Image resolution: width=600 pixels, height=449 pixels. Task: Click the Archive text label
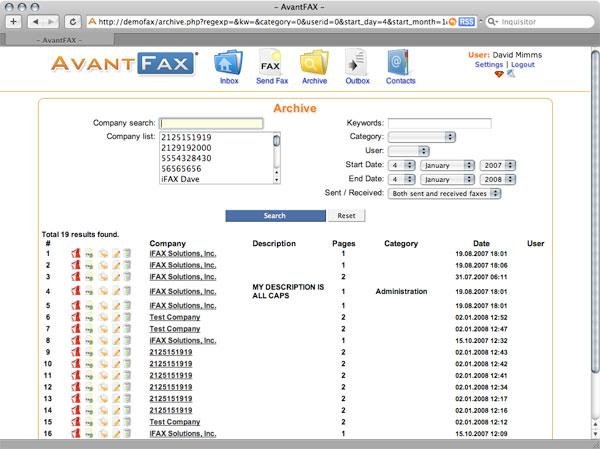click(315, 81)
